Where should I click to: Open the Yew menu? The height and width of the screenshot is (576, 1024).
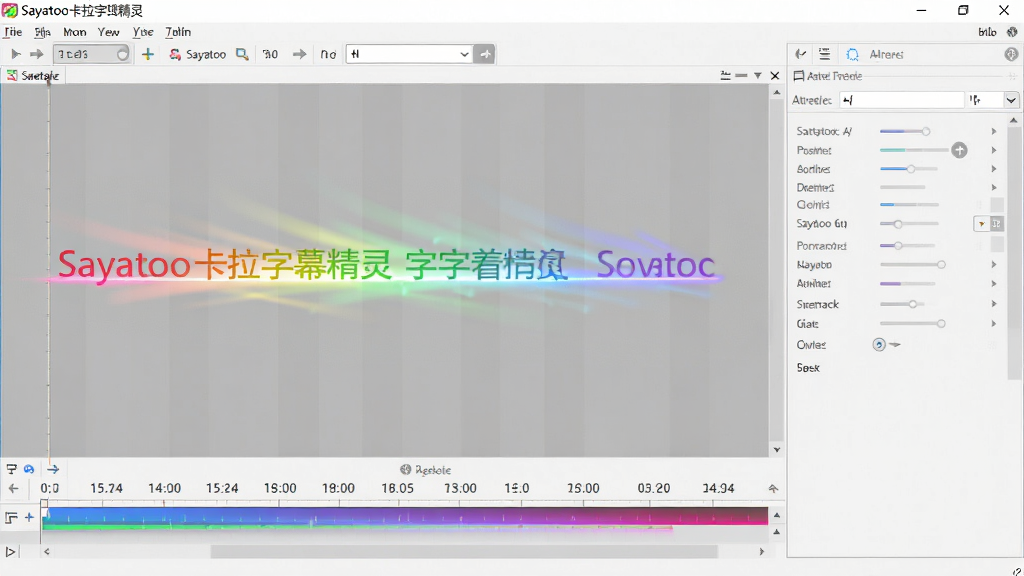[108, 32]
